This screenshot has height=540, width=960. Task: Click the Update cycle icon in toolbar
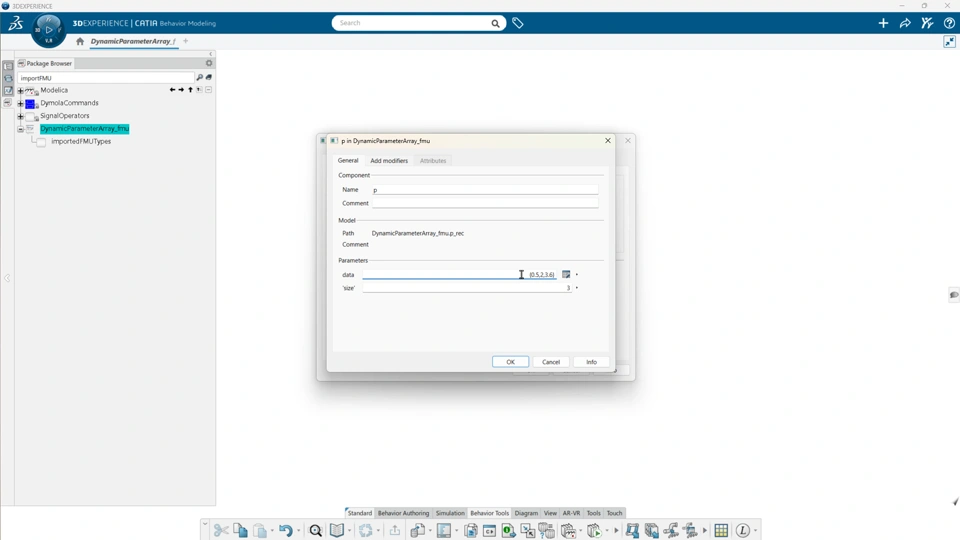[x=366, y=530]
